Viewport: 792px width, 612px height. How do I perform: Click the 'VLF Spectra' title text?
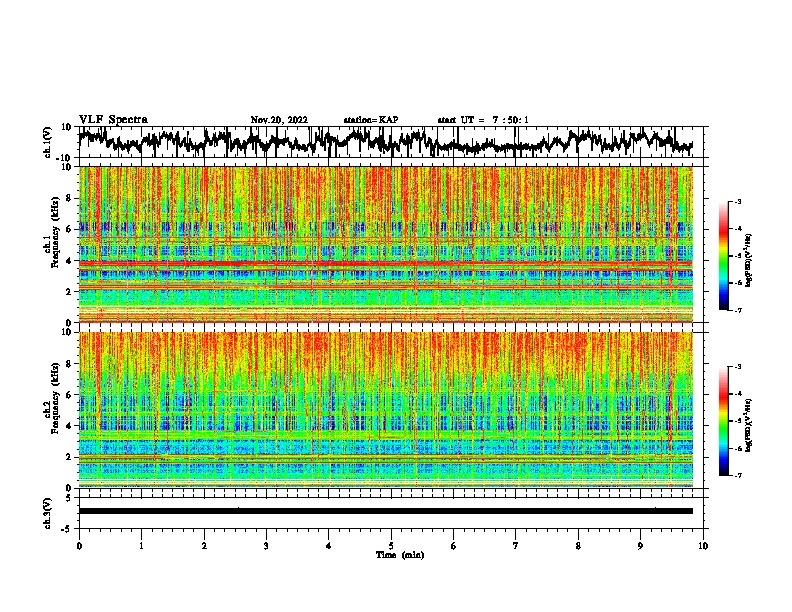pos(113,120)
